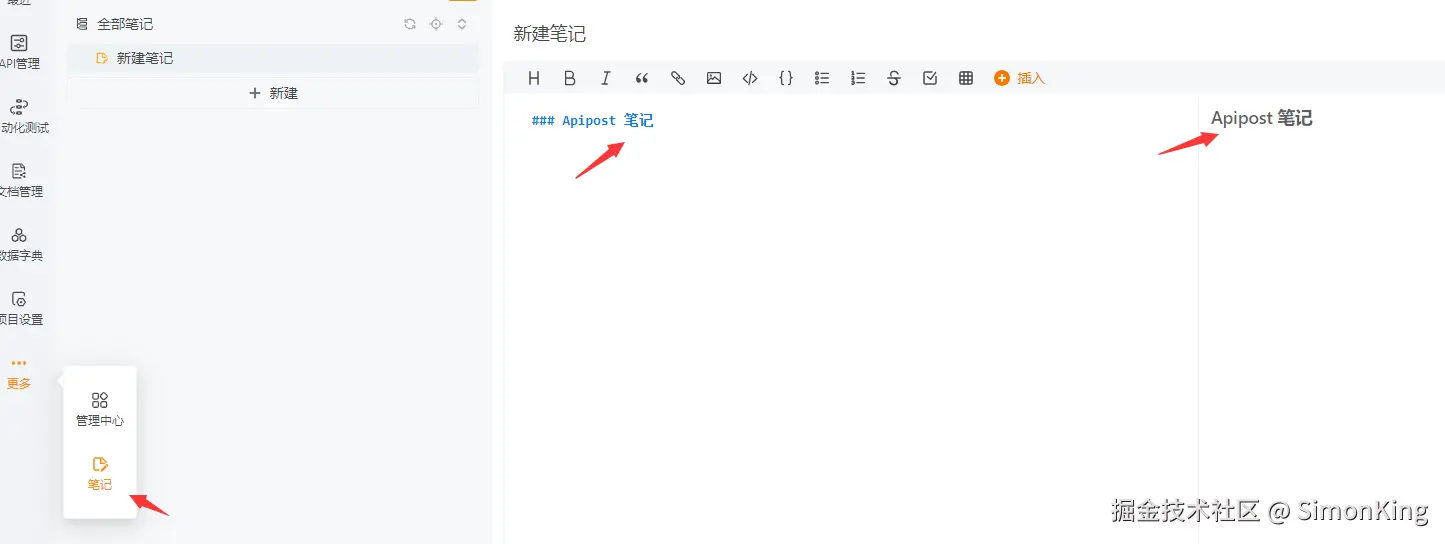Toggle bold formatting in note toolbar
Image resolution: width=1445 pixels, height=544 pixels.
(570, 78)
